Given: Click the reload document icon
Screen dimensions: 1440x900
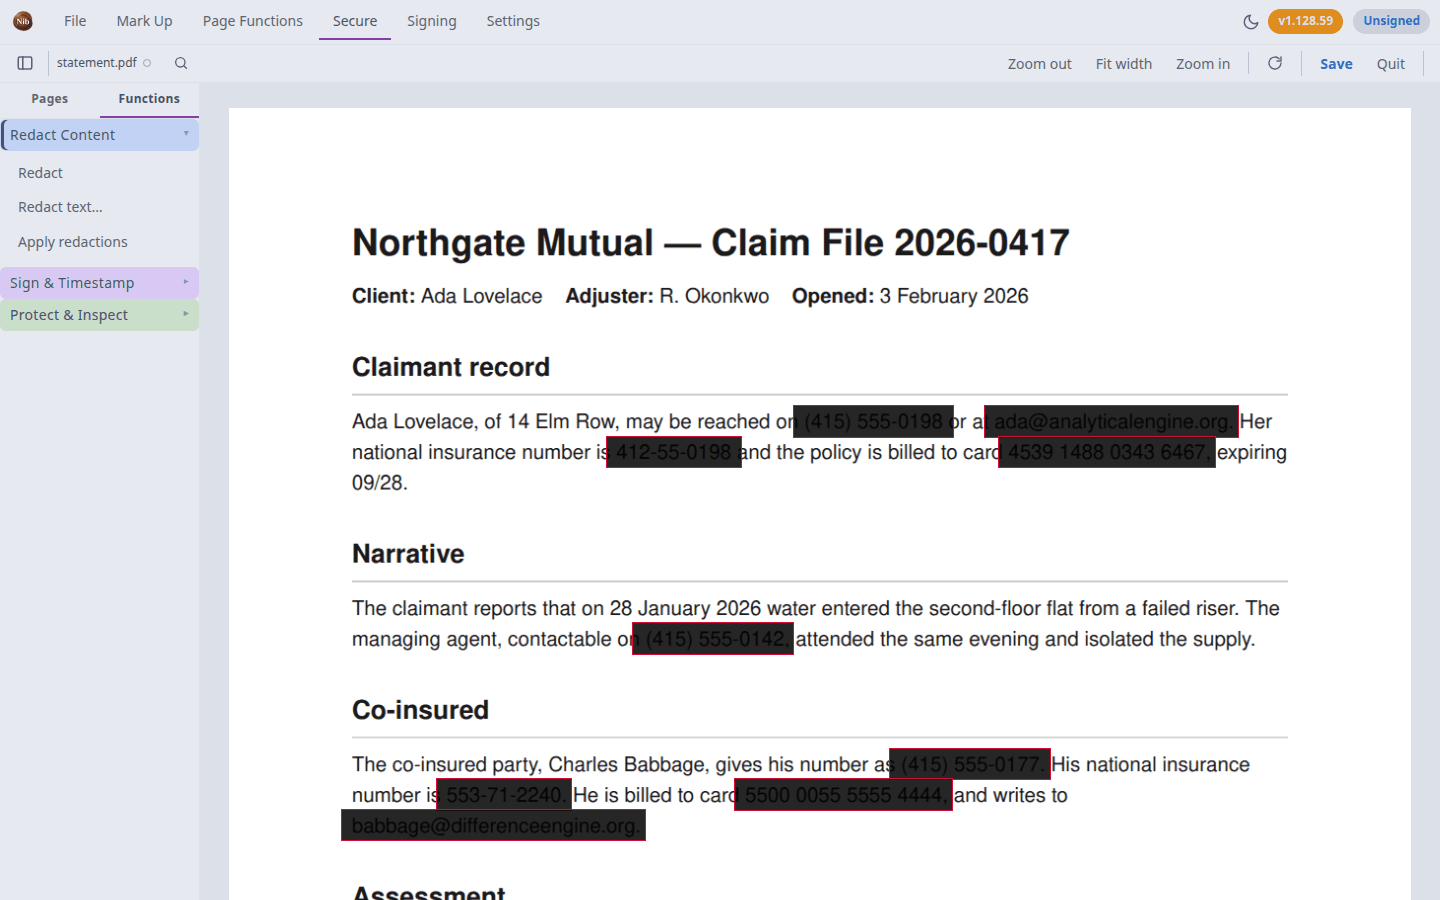Looking at the screenshot, I should 1275,63.
